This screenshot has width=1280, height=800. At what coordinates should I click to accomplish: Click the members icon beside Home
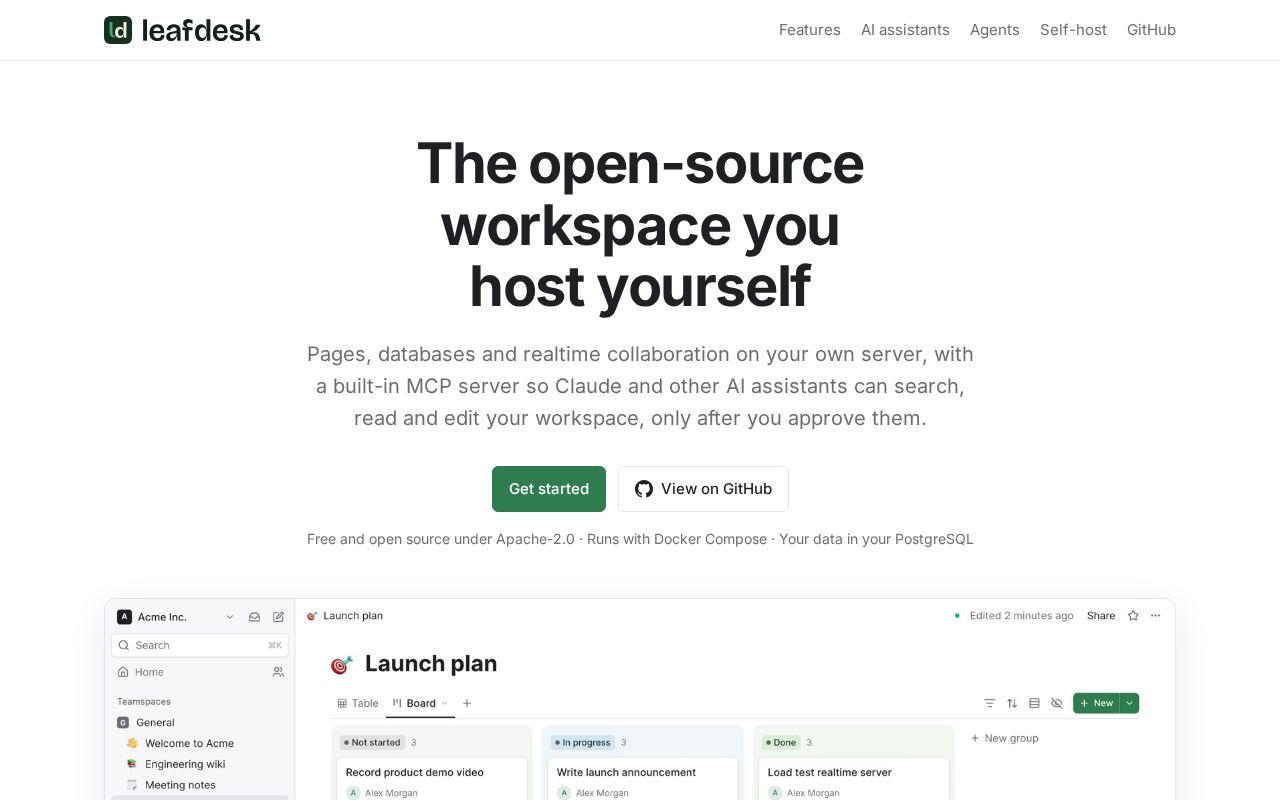coord(278,672)
